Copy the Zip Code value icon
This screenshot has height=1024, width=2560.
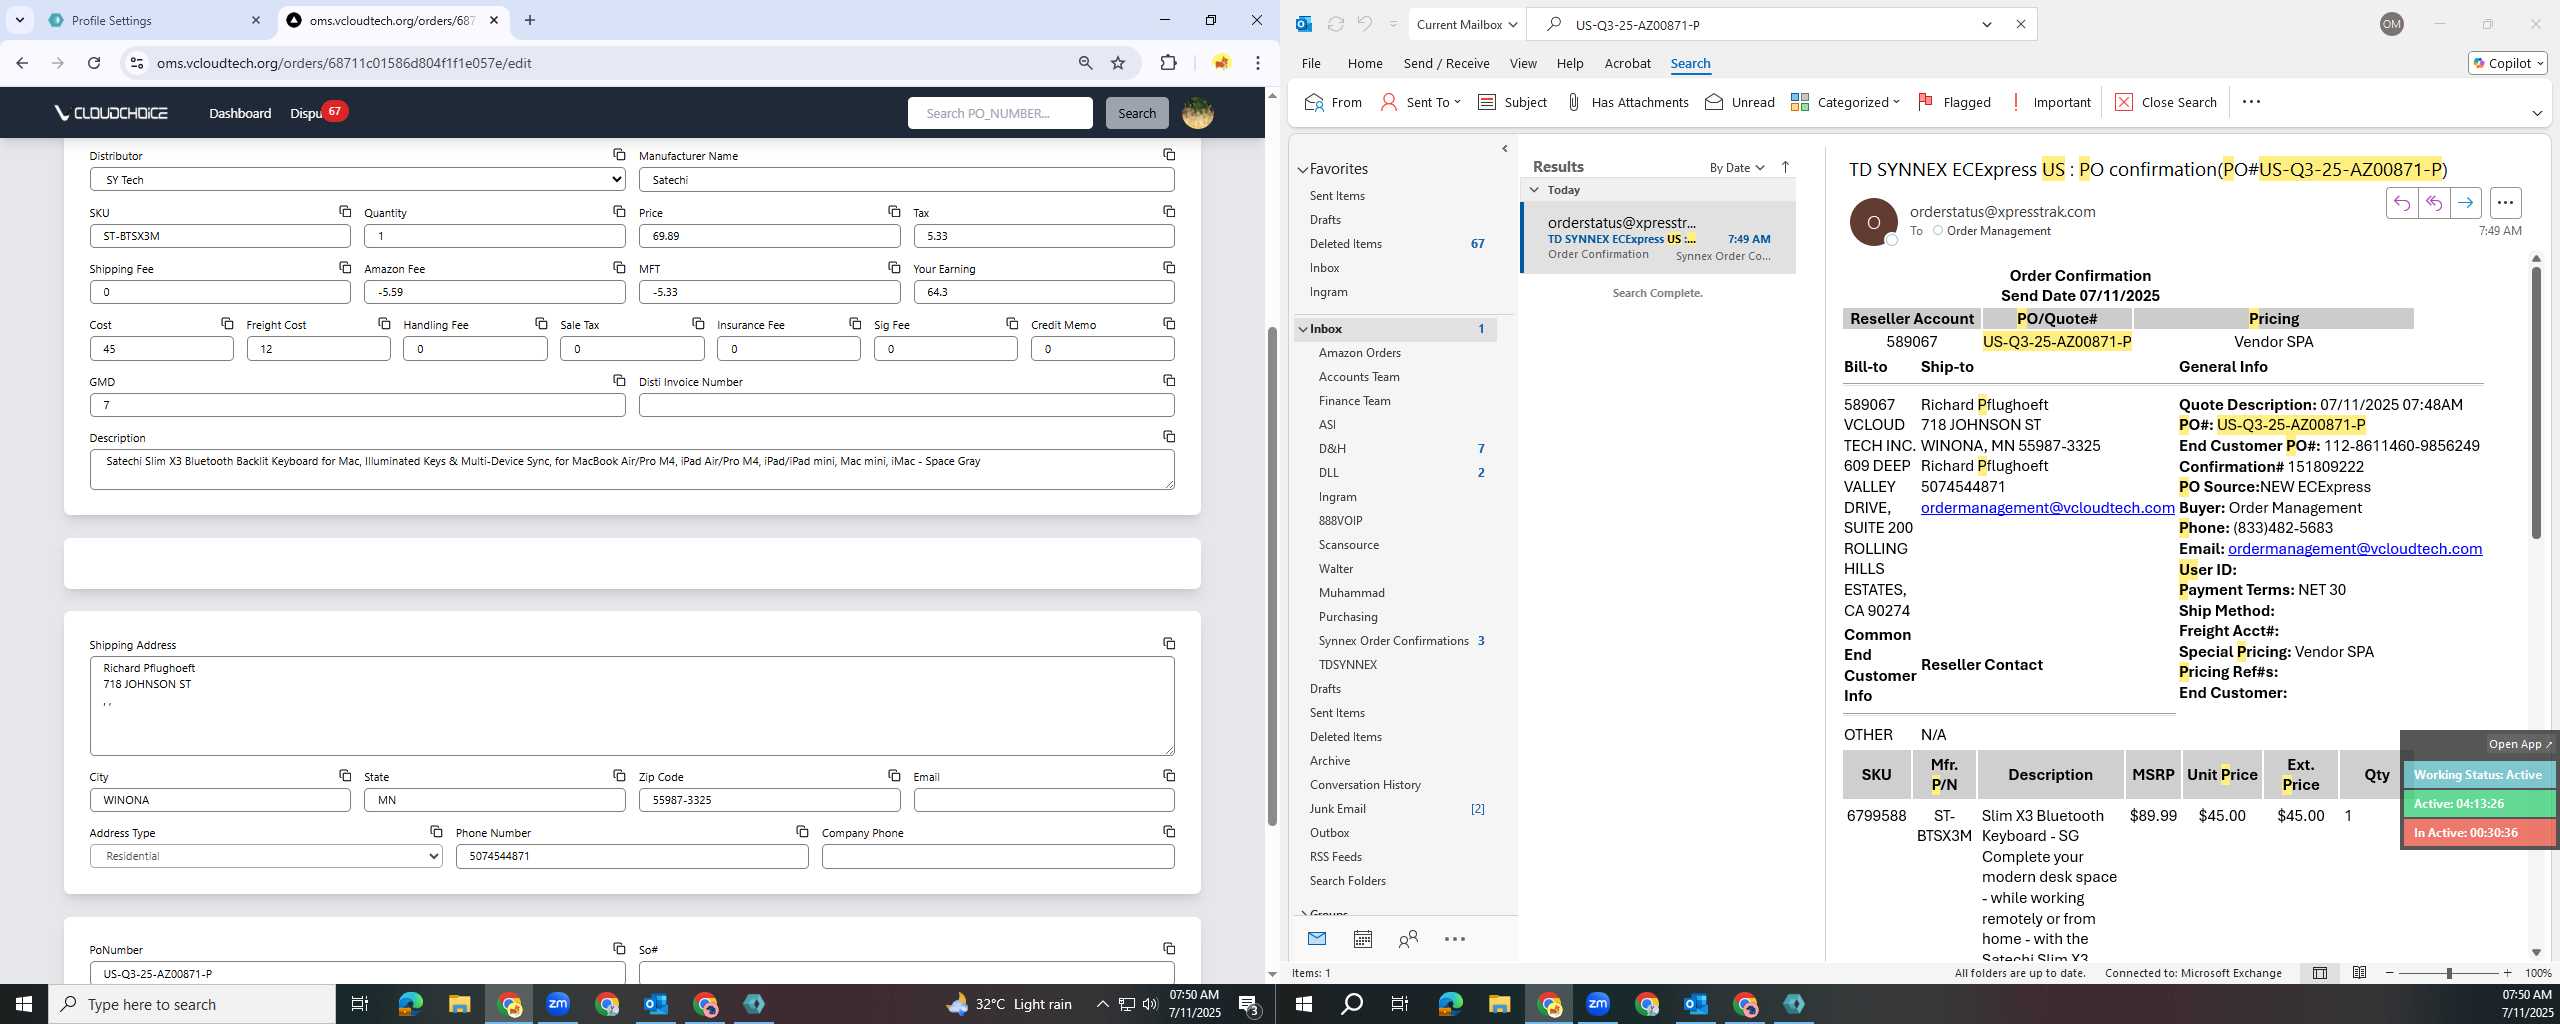click(x=894, y=775)
